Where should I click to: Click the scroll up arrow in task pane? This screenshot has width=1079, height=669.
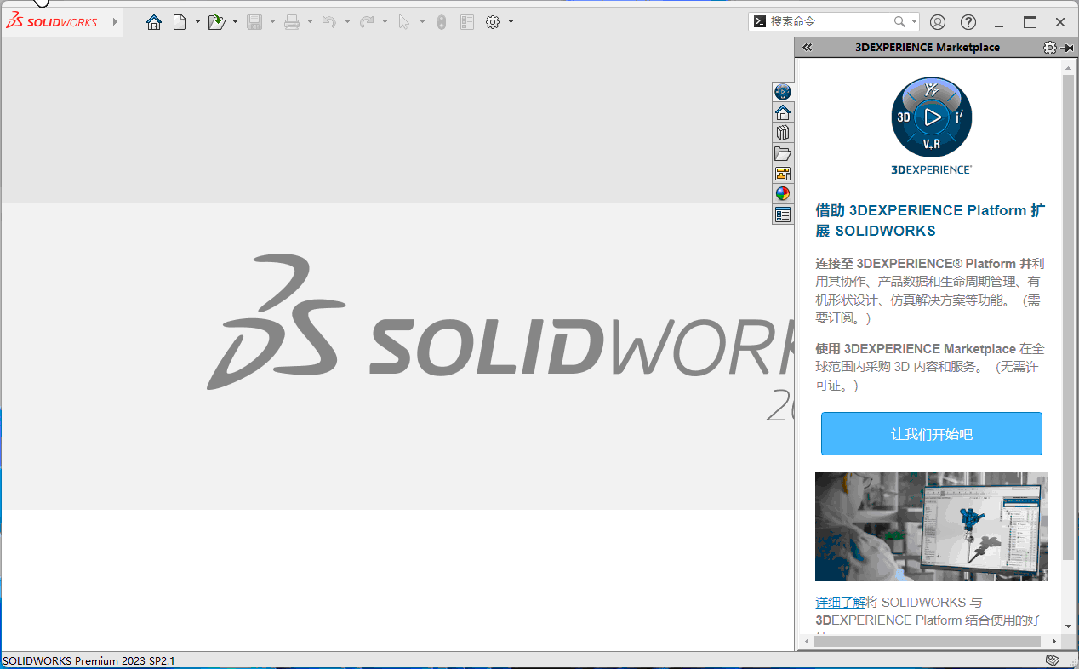pos(1068,67)
